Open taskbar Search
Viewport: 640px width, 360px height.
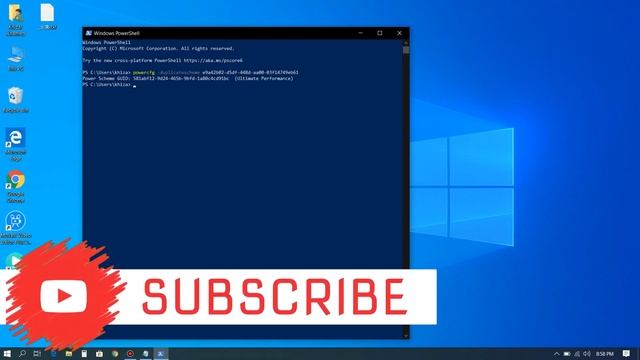[22, 353]
